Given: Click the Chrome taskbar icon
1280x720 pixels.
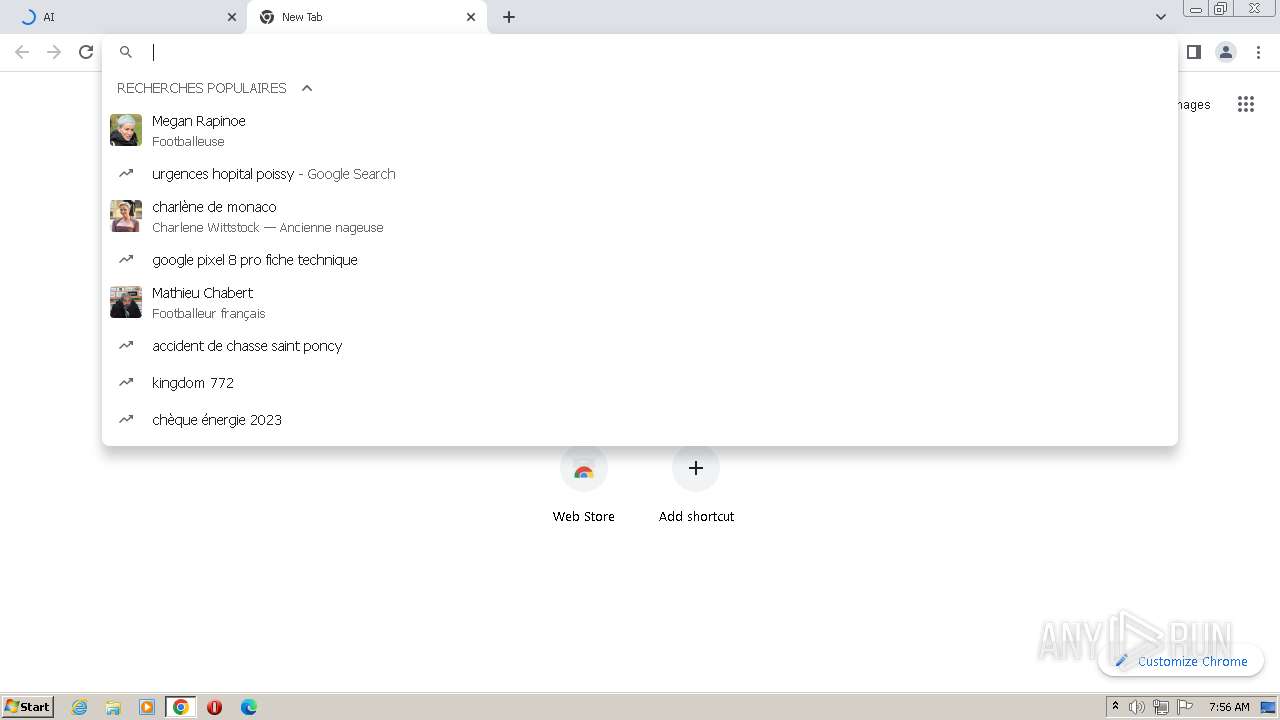Looking at the screenshot, I should click(x=181, y=707).
